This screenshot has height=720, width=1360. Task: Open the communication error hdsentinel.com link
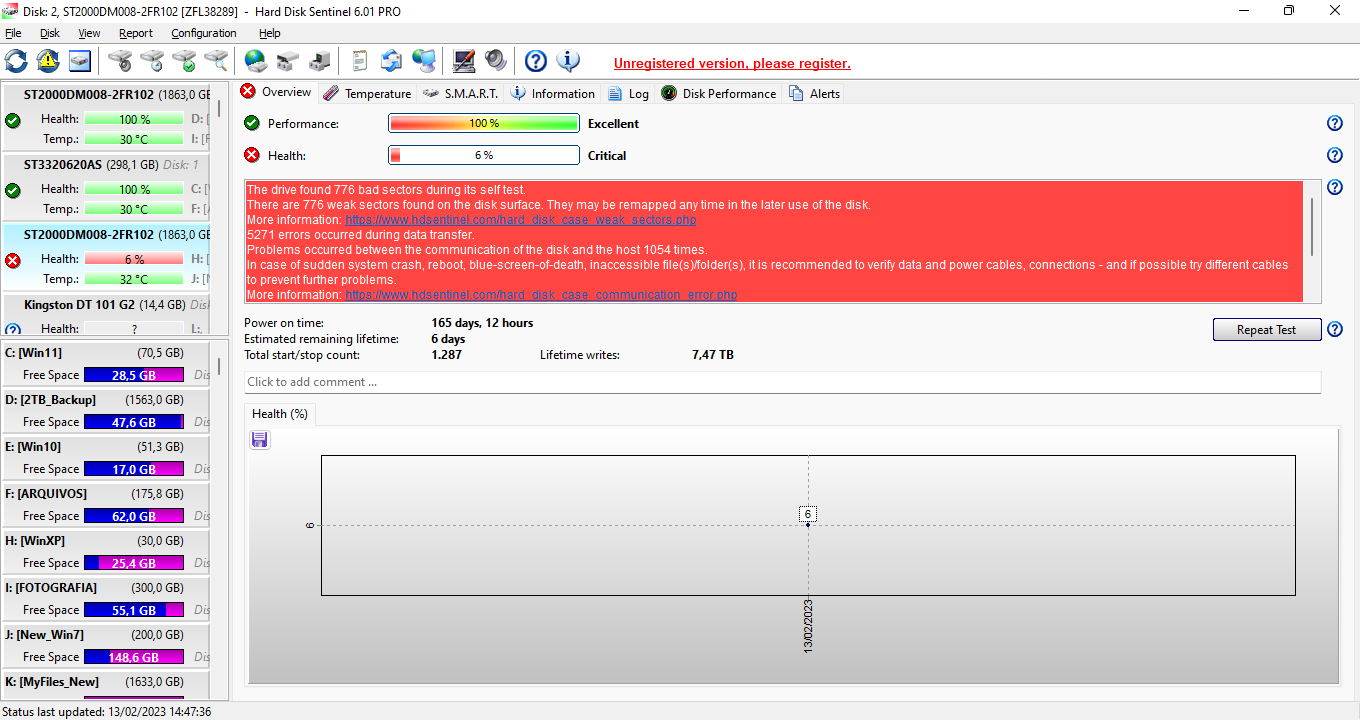coord(541,295)
